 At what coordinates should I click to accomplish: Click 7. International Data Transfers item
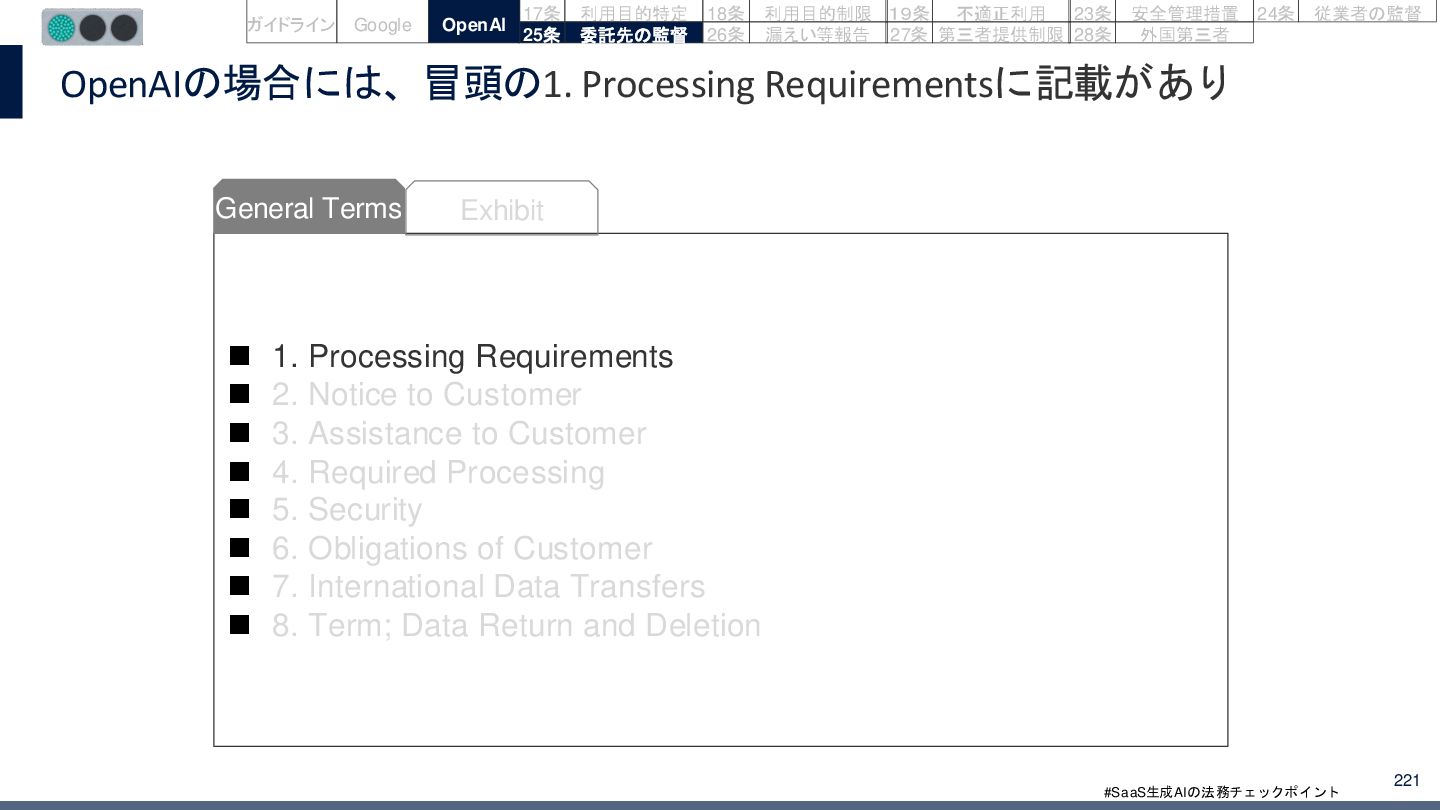pyautogui.click(x=488, y=586)
